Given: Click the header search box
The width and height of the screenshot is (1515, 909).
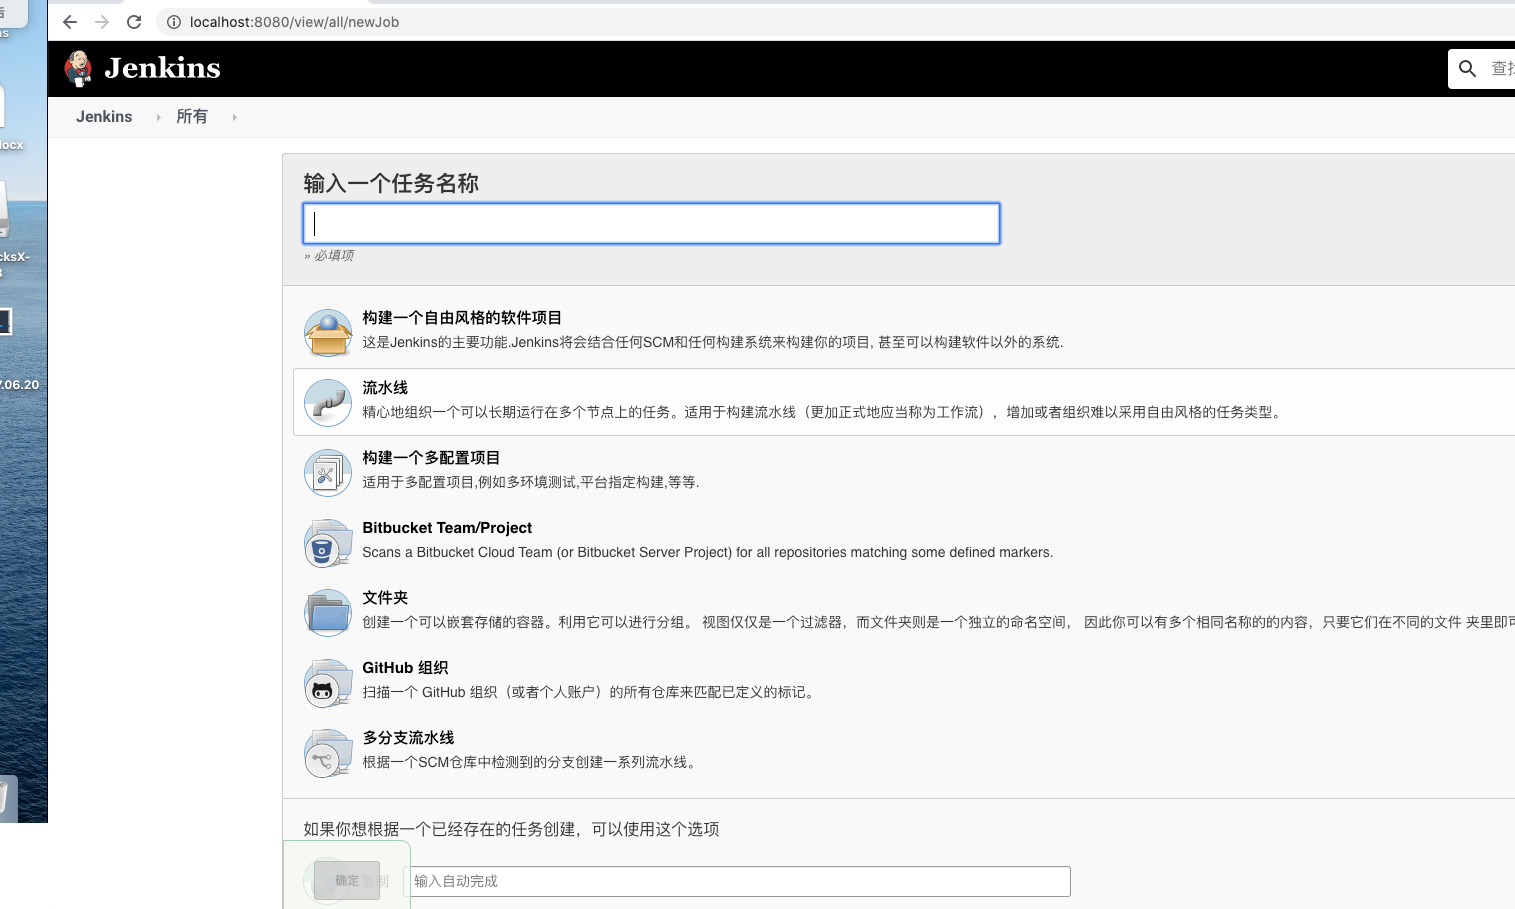Looking at the screenshot, I should click(x=1482, y=68).
